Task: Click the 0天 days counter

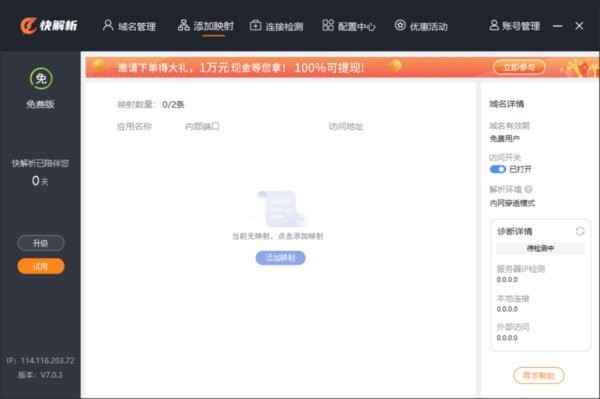Action: 40,181
